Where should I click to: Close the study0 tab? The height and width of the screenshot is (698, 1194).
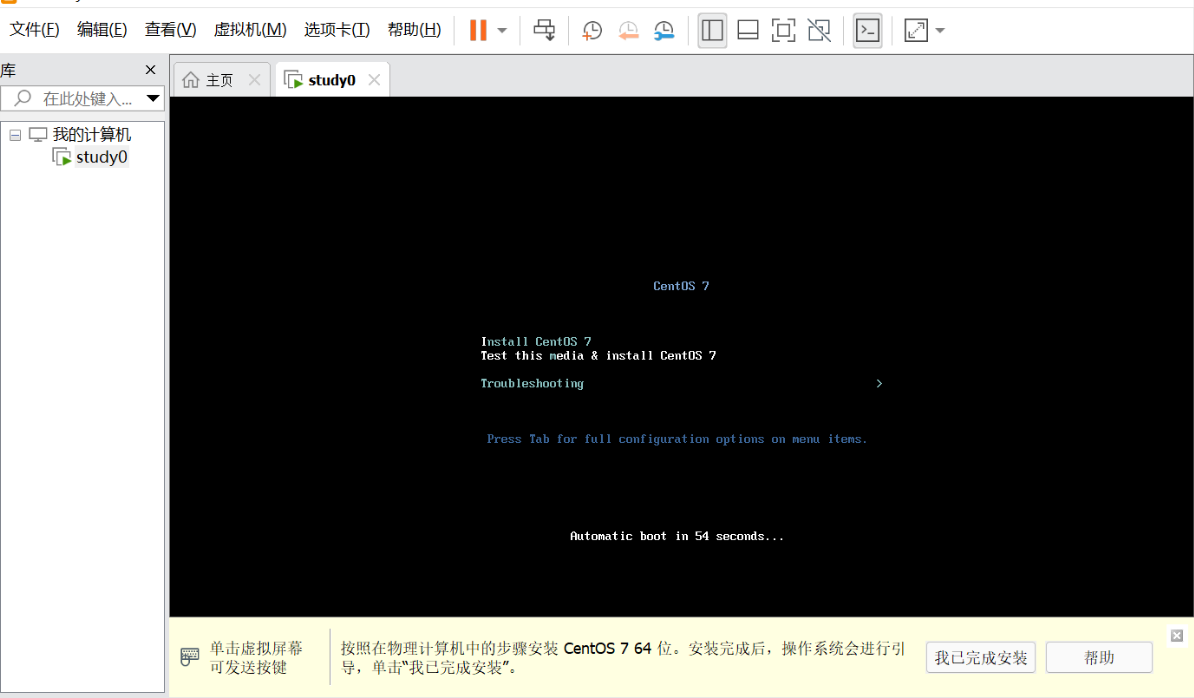click(374, 80)
